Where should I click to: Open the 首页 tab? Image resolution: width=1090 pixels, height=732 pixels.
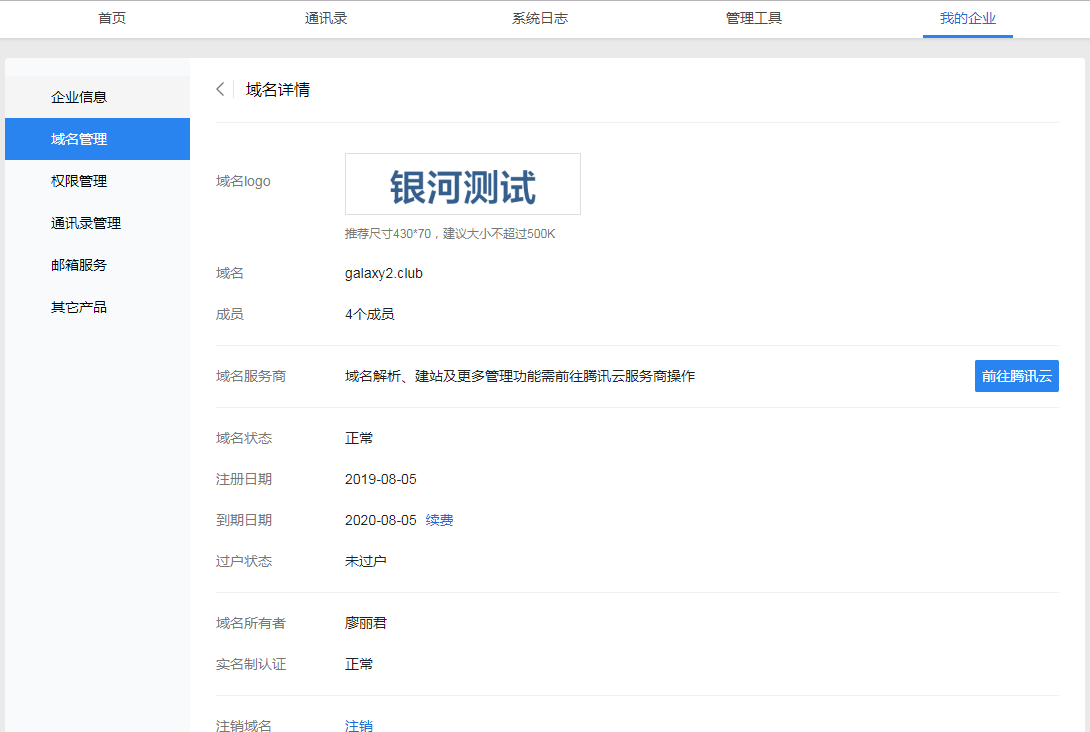pyautogui.click(x=112, y=18)
